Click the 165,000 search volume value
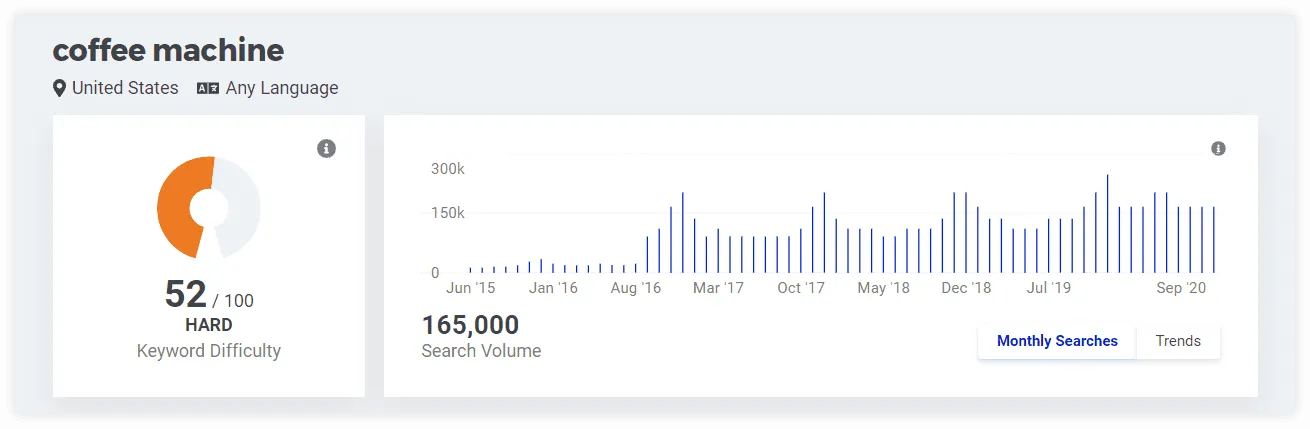This screenshot has width=1310, height=429. [x=470, y=325]
